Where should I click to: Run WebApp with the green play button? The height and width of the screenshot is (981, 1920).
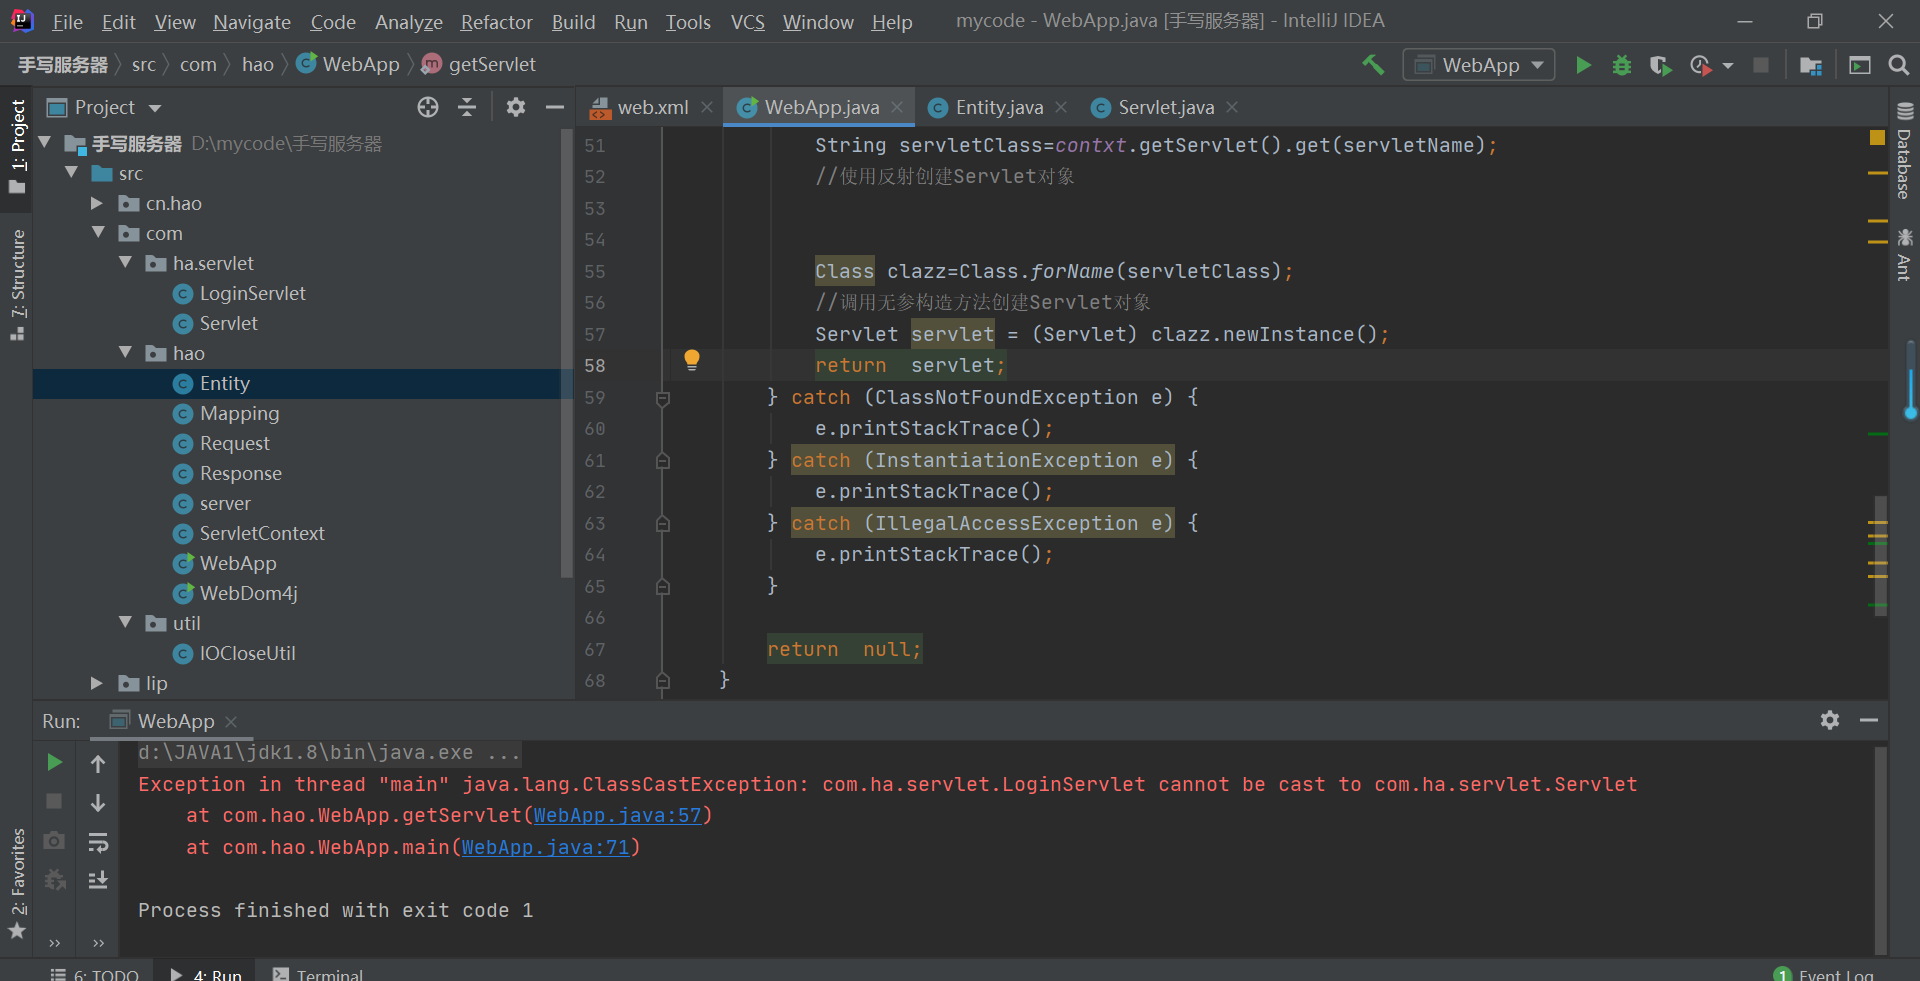(x=1583, y=65)
